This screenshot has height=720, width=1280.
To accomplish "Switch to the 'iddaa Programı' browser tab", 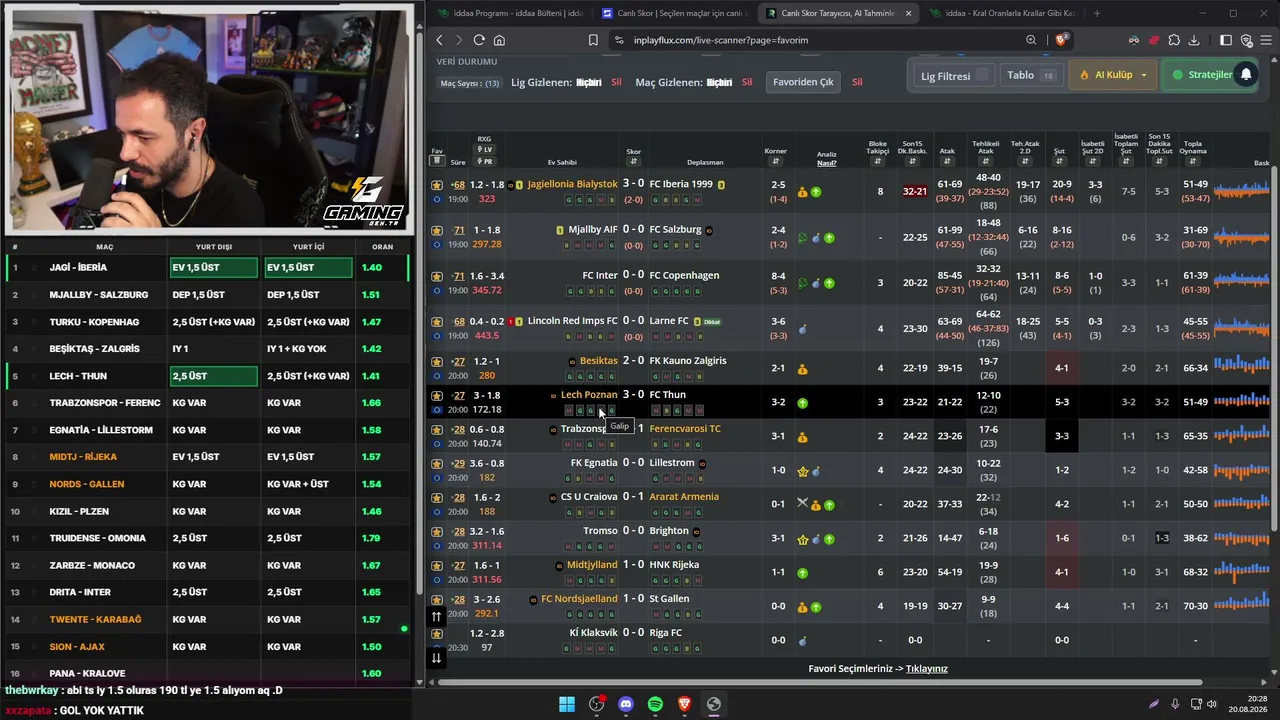I will point(510,13).
